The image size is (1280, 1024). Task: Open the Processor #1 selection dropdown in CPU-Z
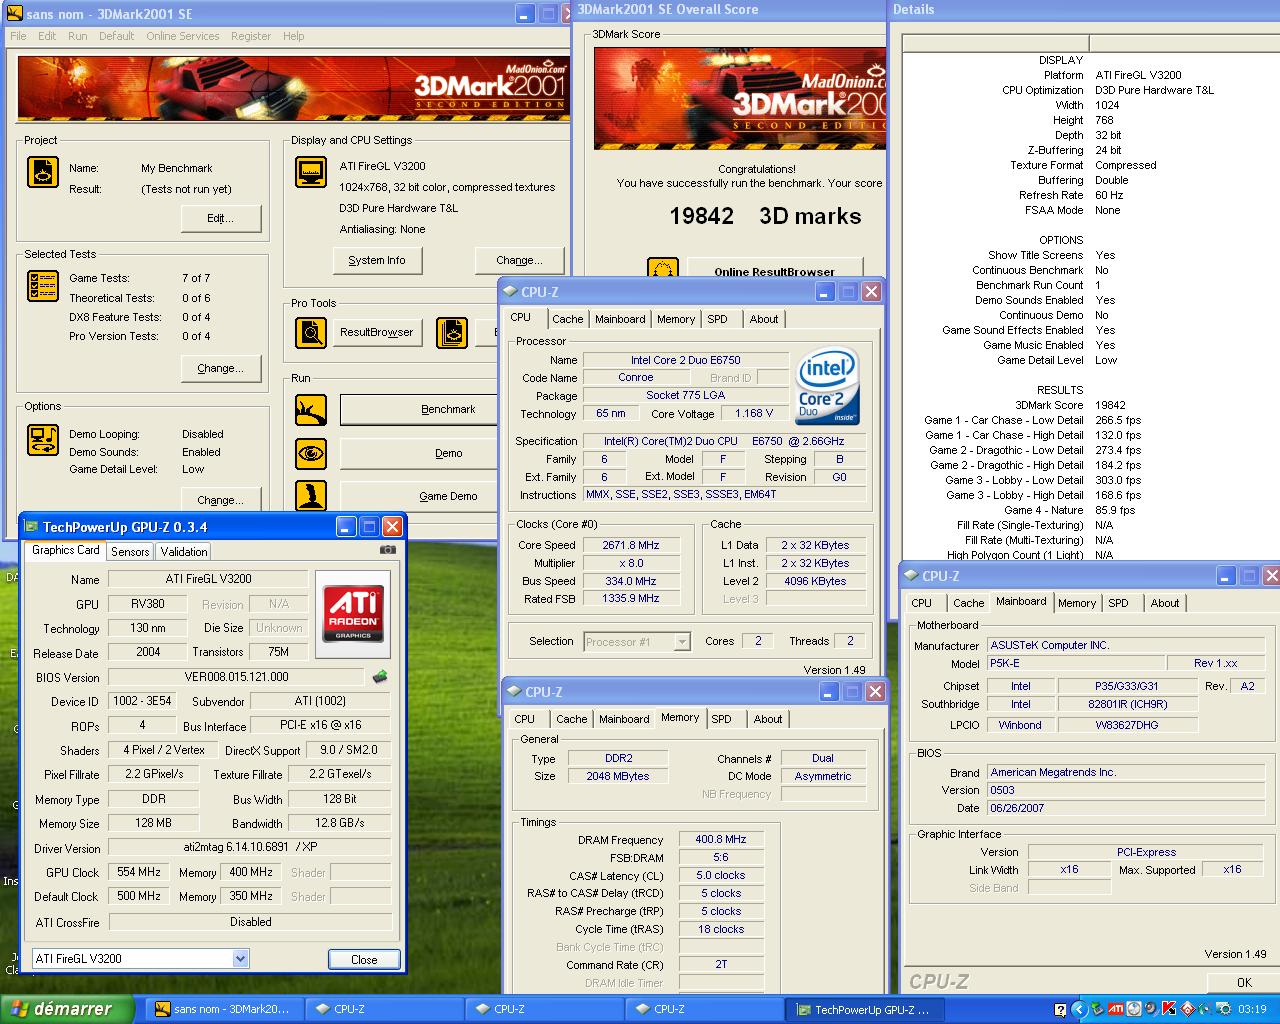pos(682,642)
